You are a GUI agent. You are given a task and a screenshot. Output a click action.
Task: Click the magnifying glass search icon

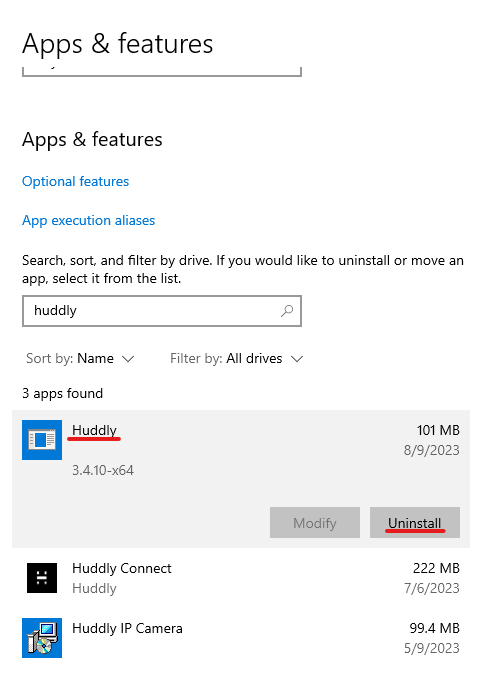coord(287,310)
